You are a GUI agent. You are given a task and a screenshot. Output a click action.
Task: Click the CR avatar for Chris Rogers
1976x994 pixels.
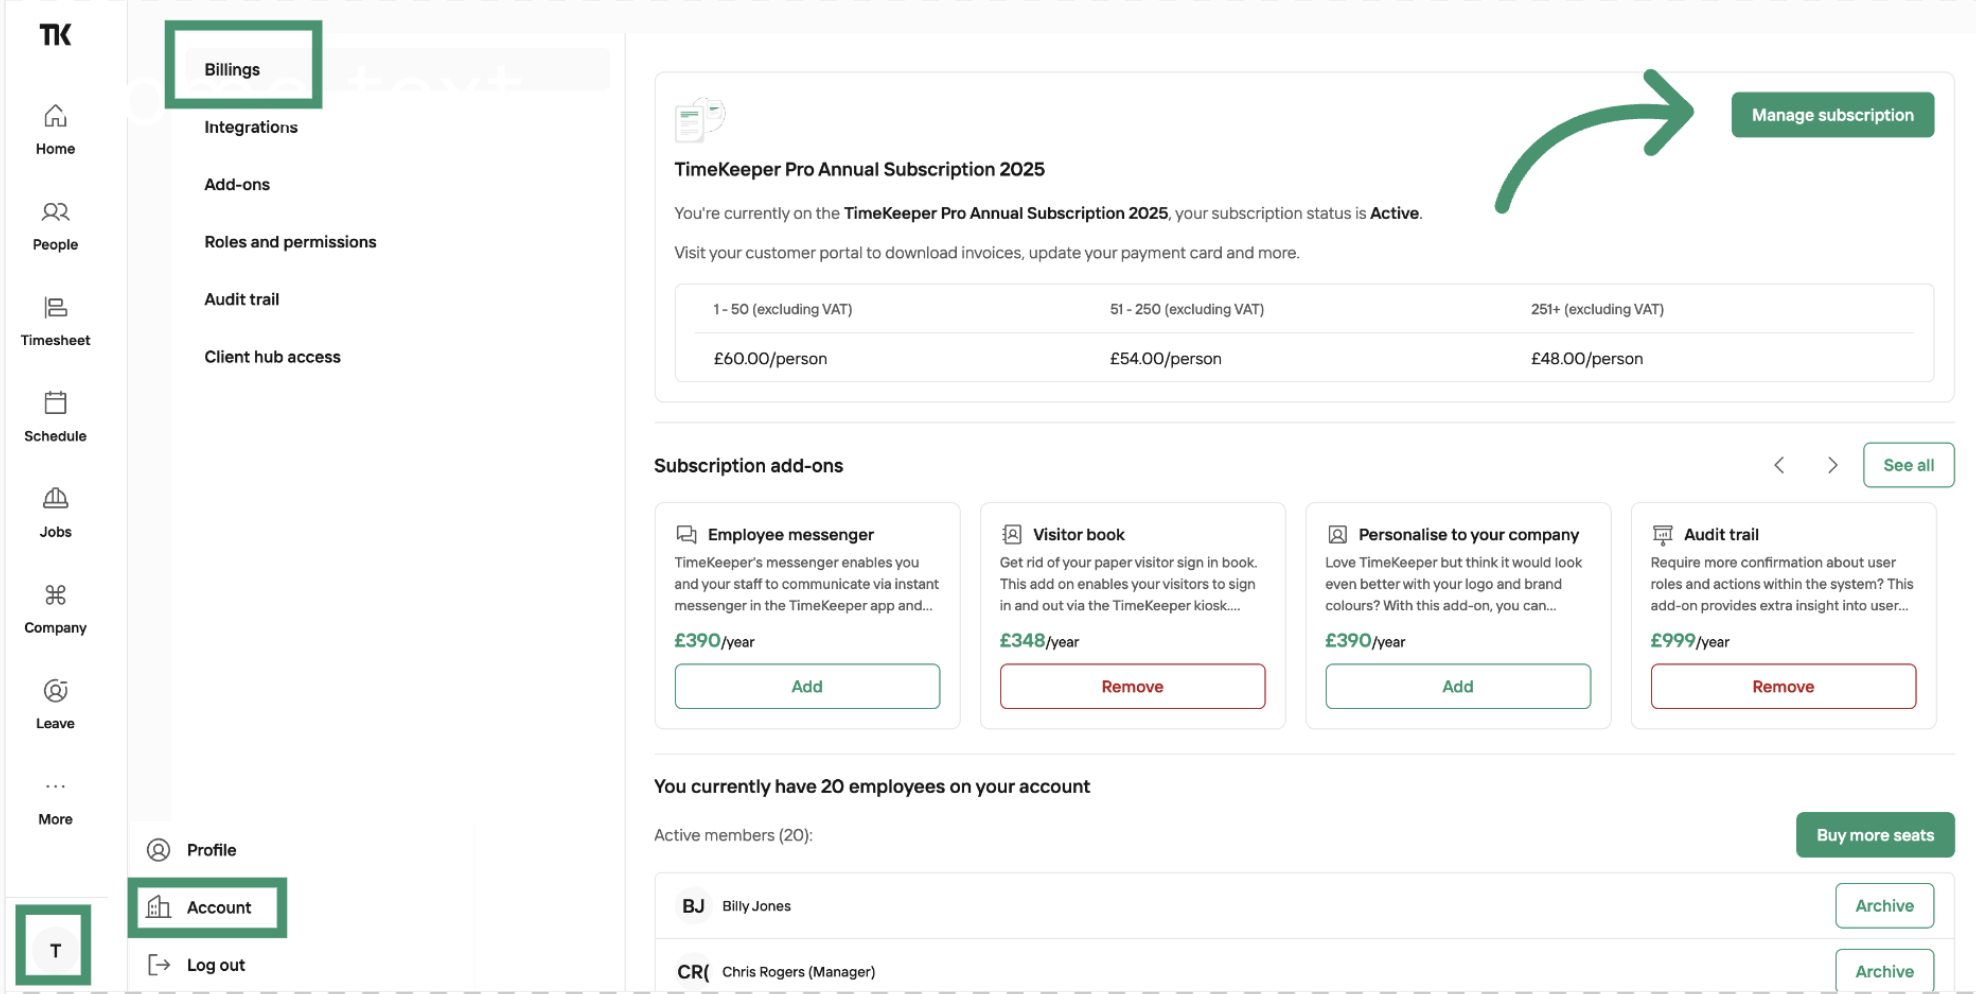693,972
